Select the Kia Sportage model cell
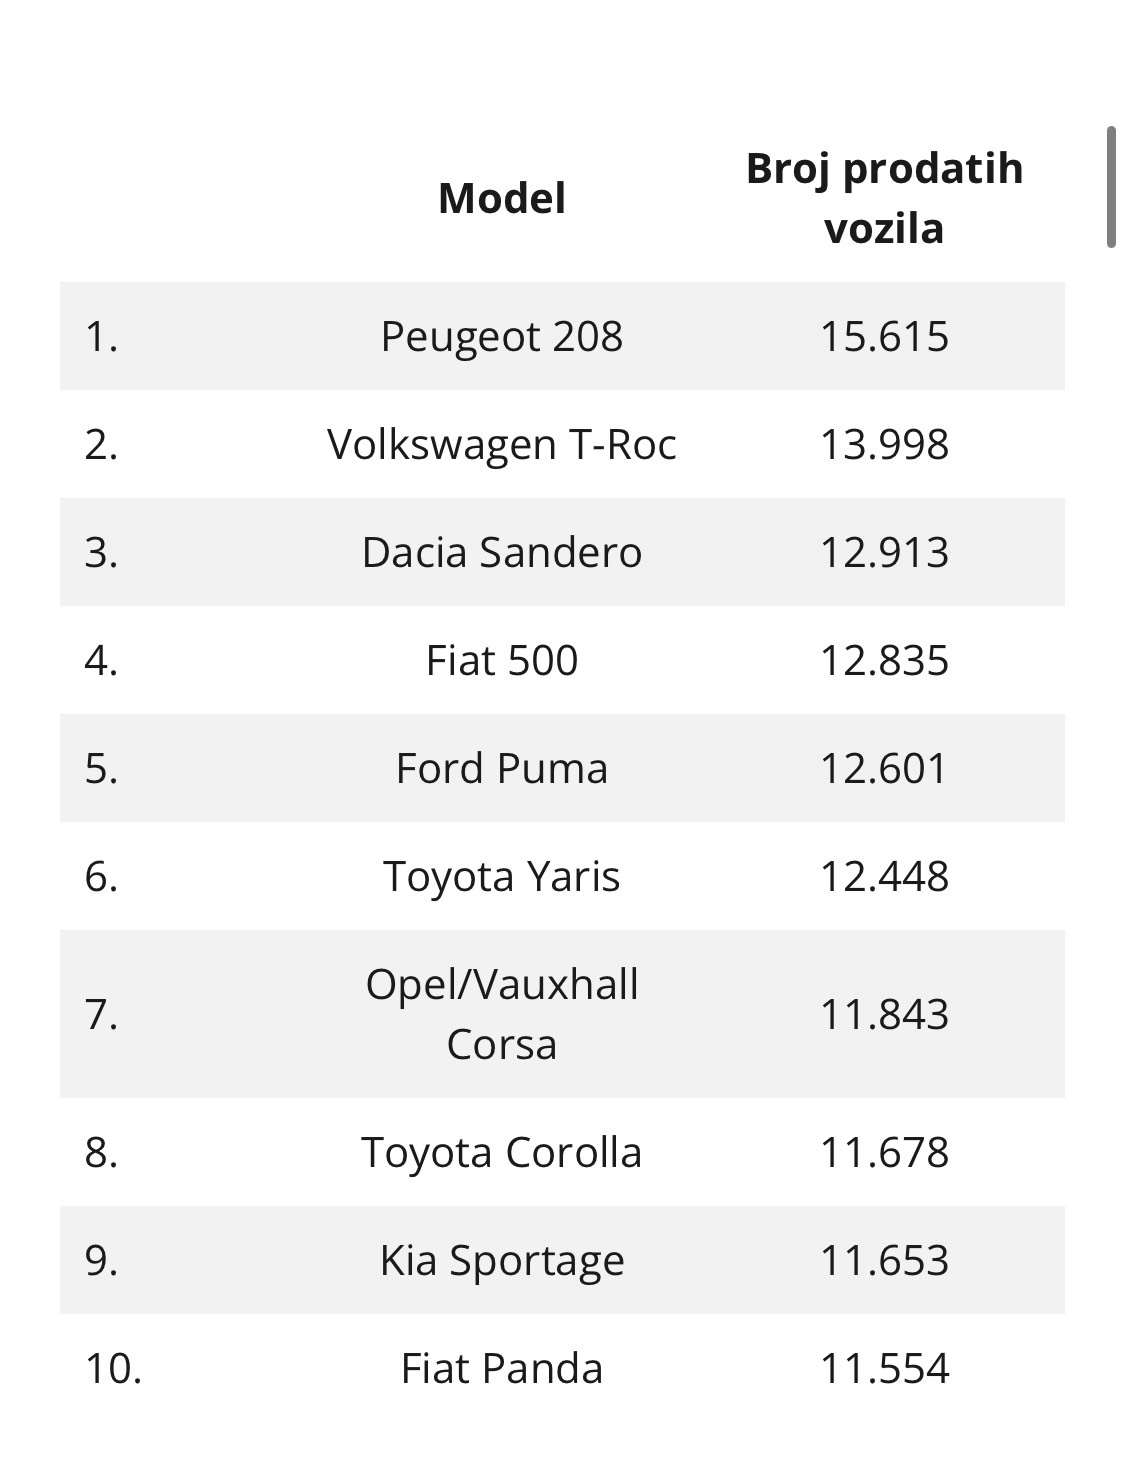Screen dimensions: 1125x1479 [x=502, y=1260]
